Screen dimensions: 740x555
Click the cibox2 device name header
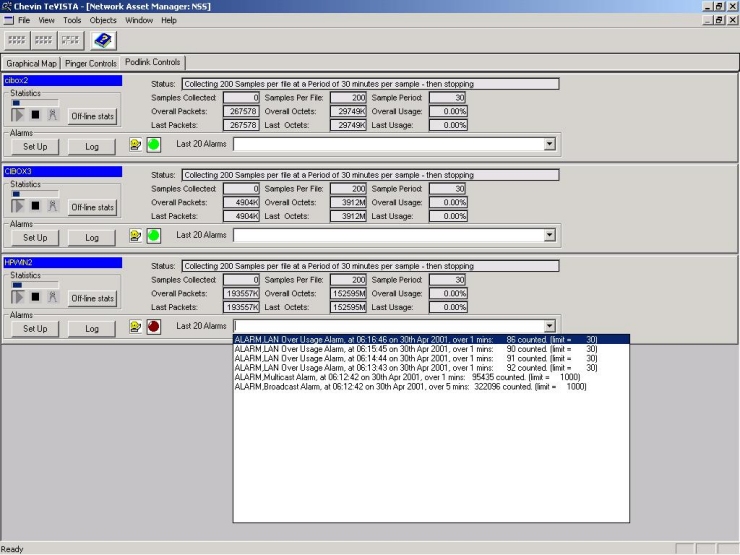pos(63,80)
